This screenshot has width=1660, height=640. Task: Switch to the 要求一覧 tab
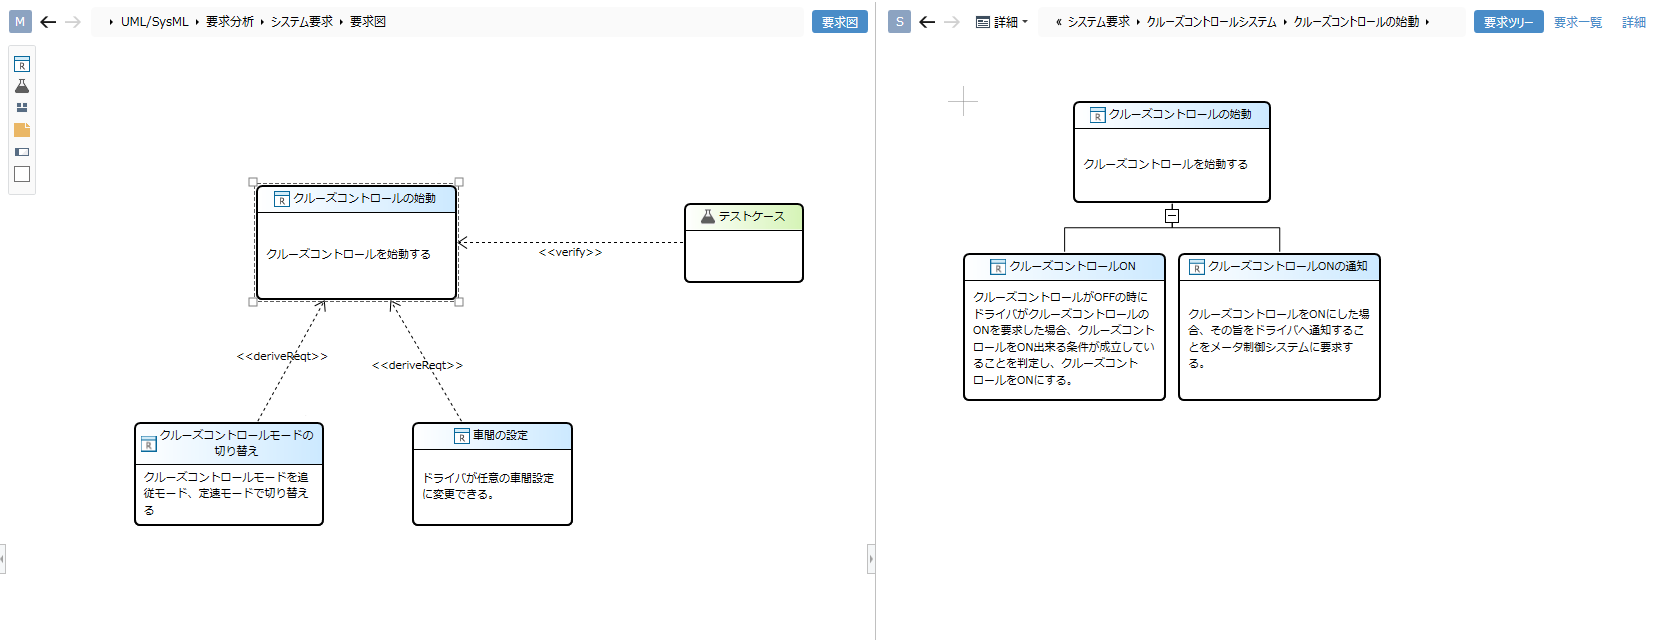[1577, 22]
